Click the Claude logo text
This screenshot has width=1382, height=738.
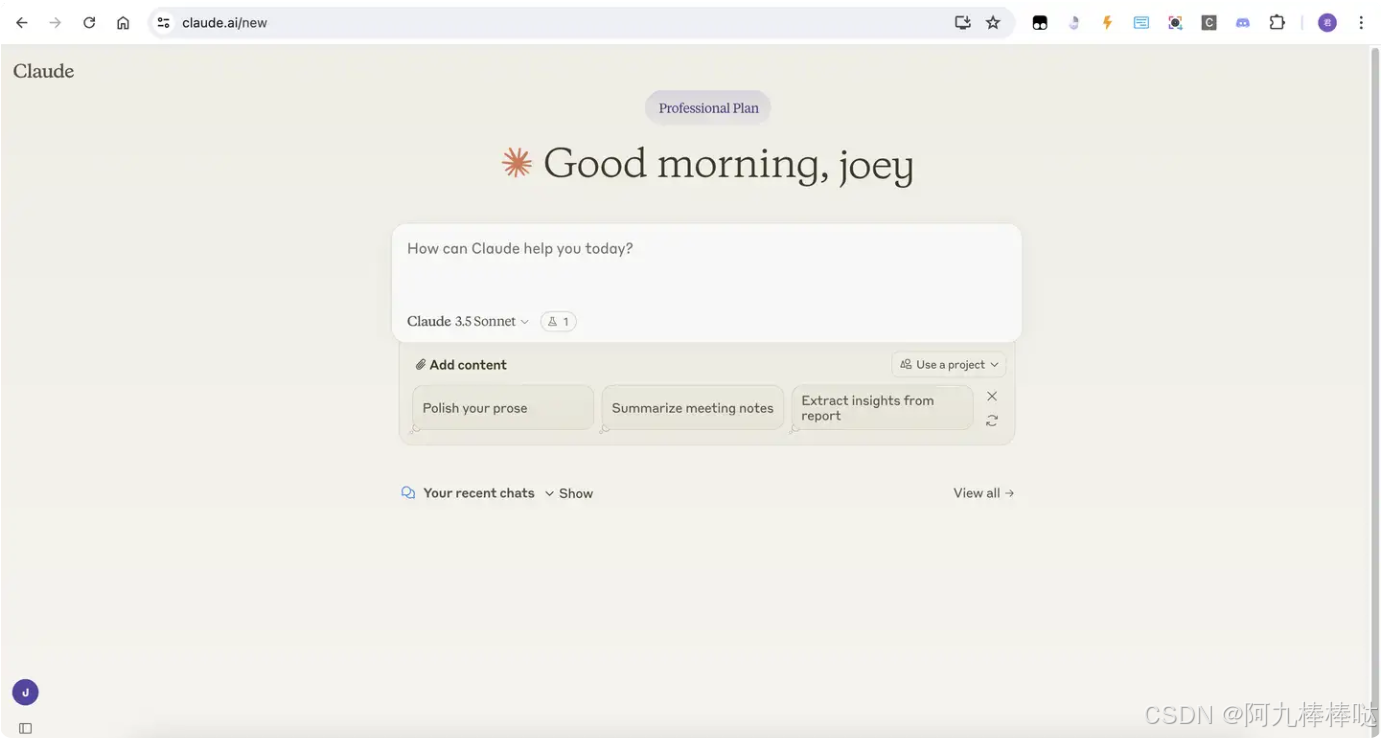coord(43,71)
